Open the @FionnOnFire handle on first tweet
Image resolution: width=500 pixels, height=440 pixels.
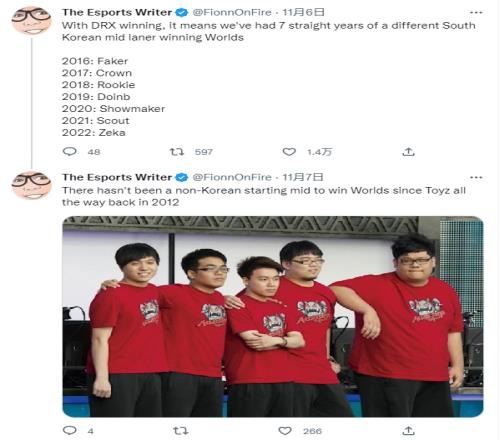(x=232, y=12)
